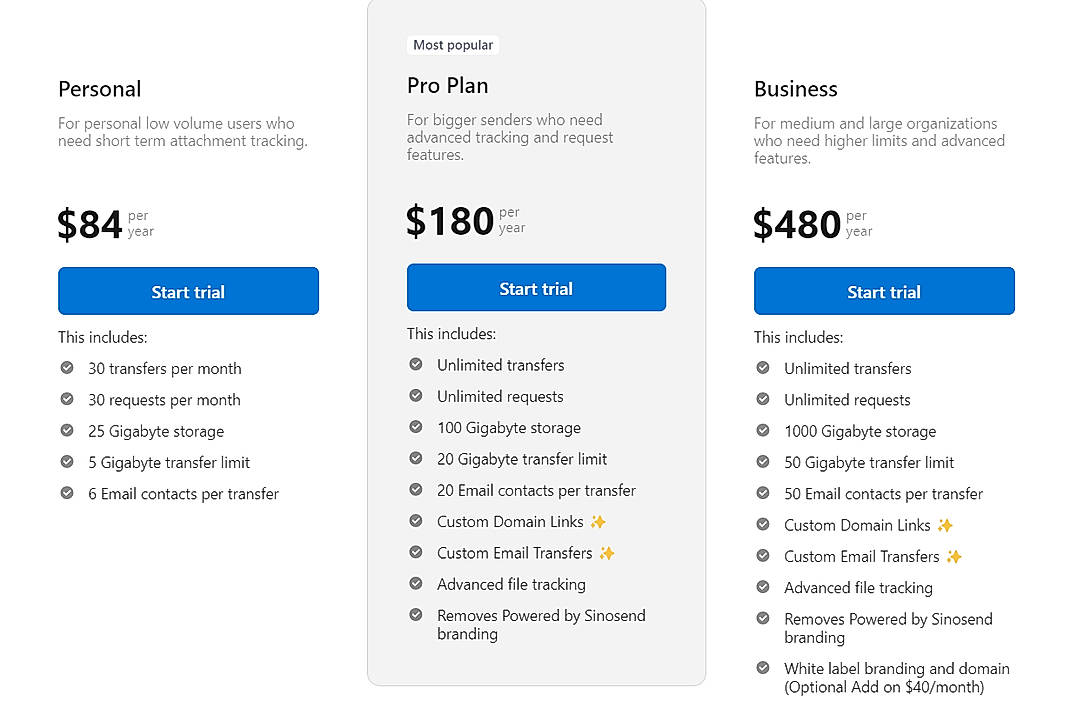Click the checkmark next to Unlimited requests in Business
Image resolution: width=1070 pixels, height=721 pixels.
[x=763, y=400]
